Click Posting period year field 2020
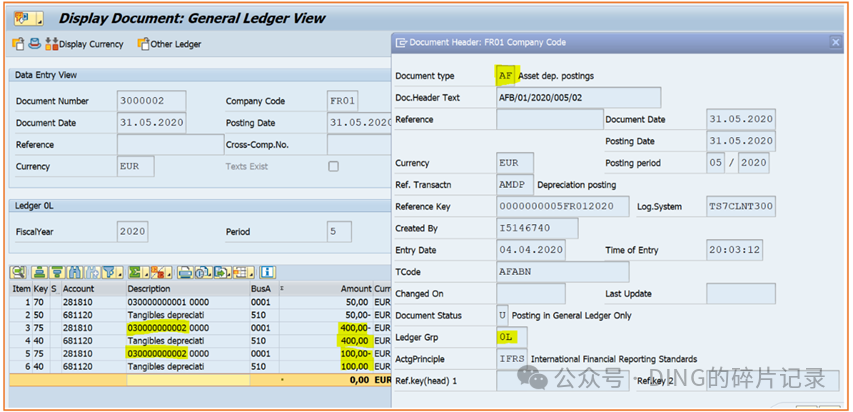The height and width of the screenshot is (412, 853). [753, 163]
